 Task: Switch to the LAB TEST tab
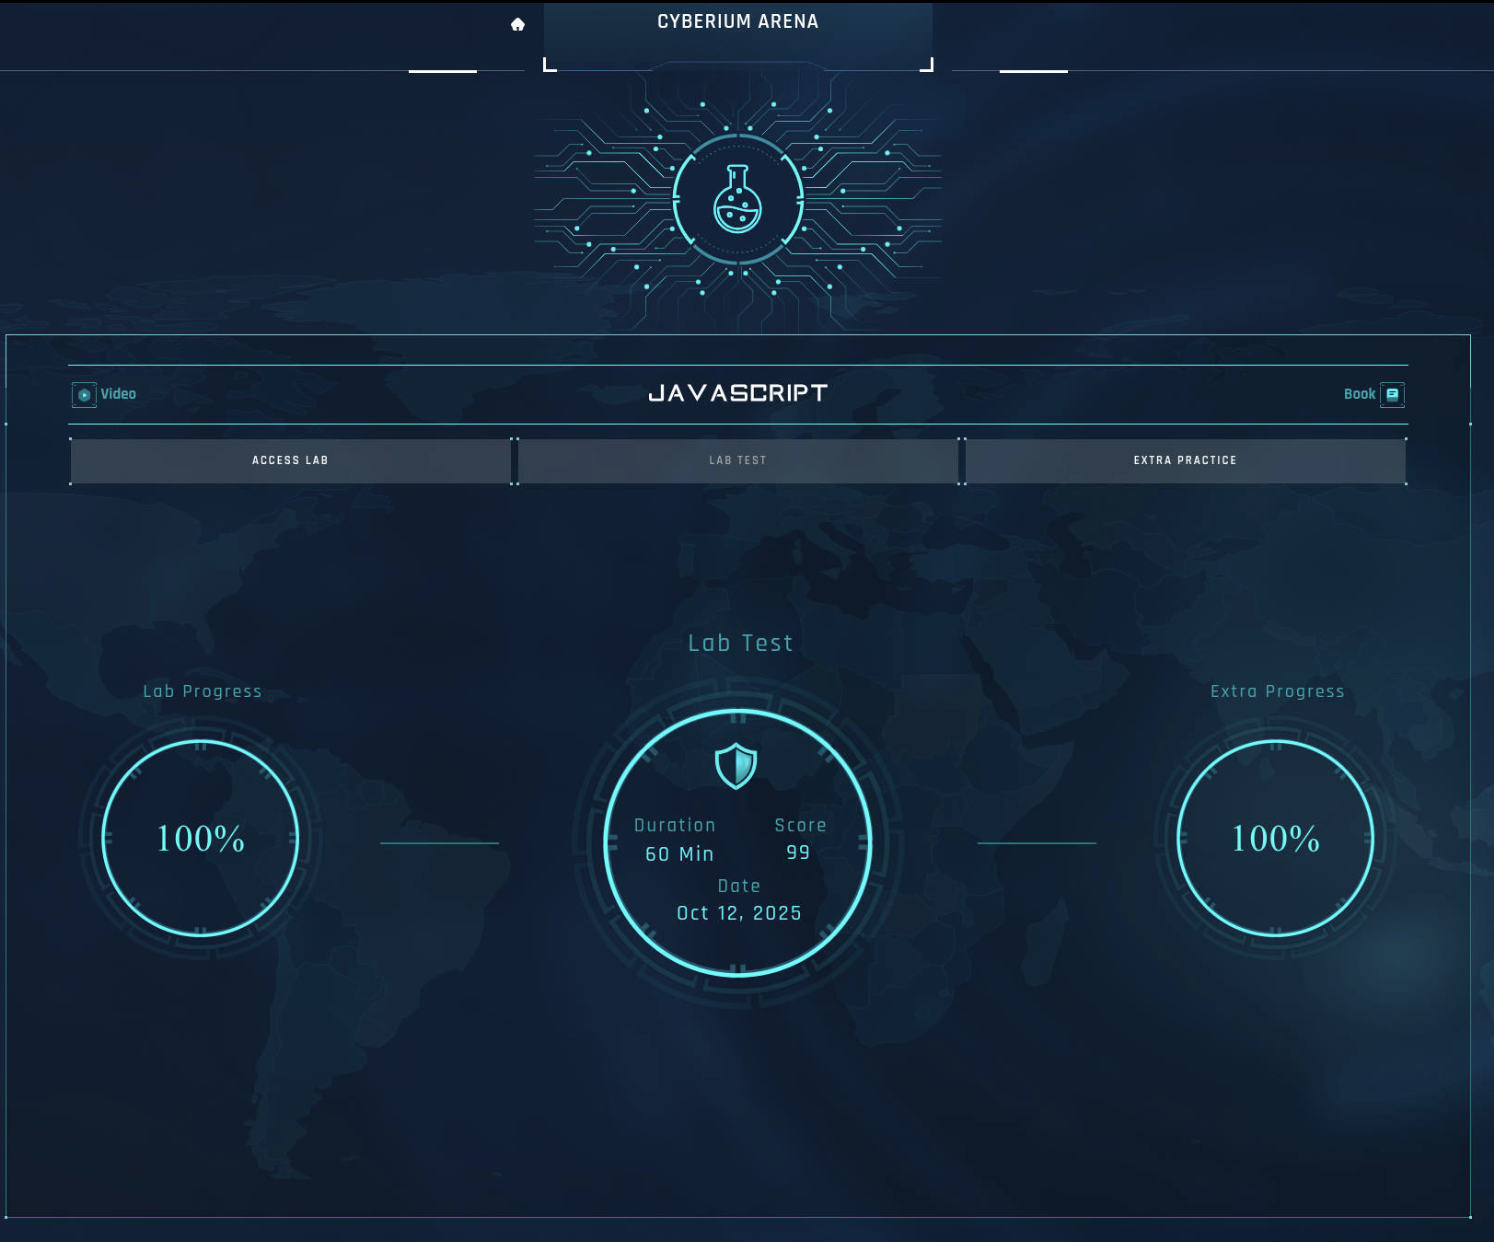tap(738, 461)
